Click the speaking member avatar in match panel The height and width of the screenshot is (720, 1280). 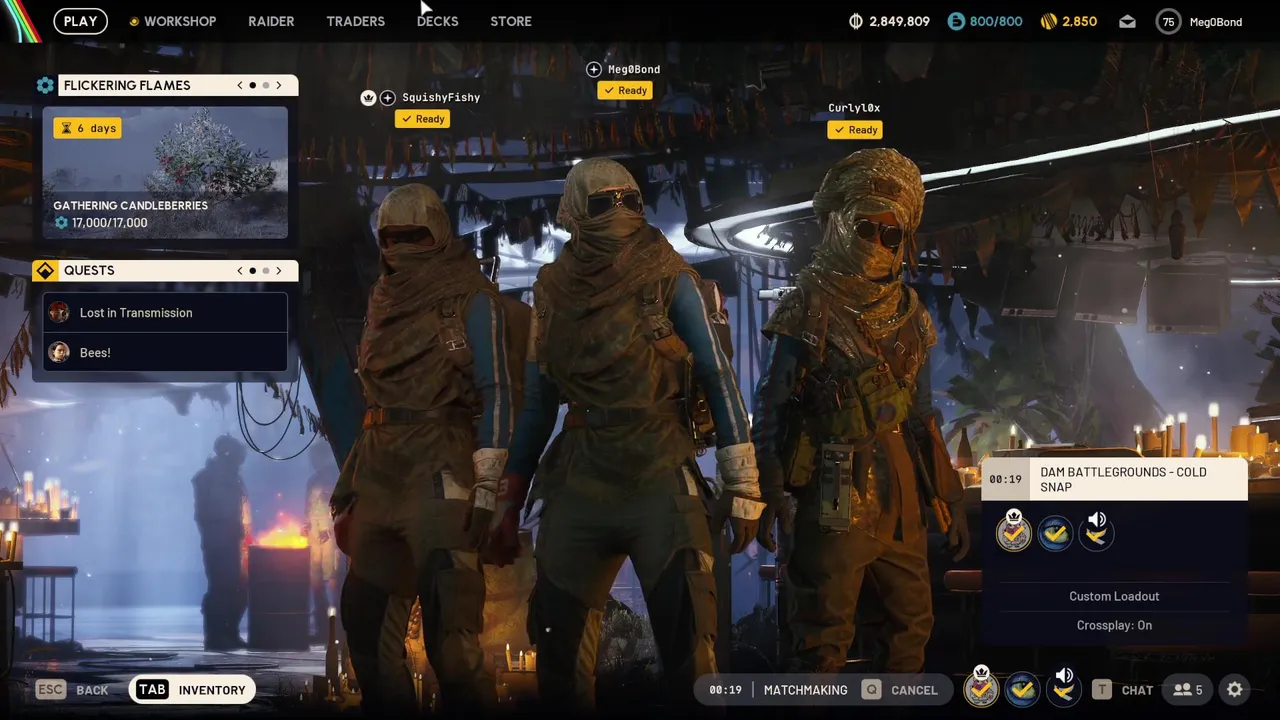(1096, 532)
